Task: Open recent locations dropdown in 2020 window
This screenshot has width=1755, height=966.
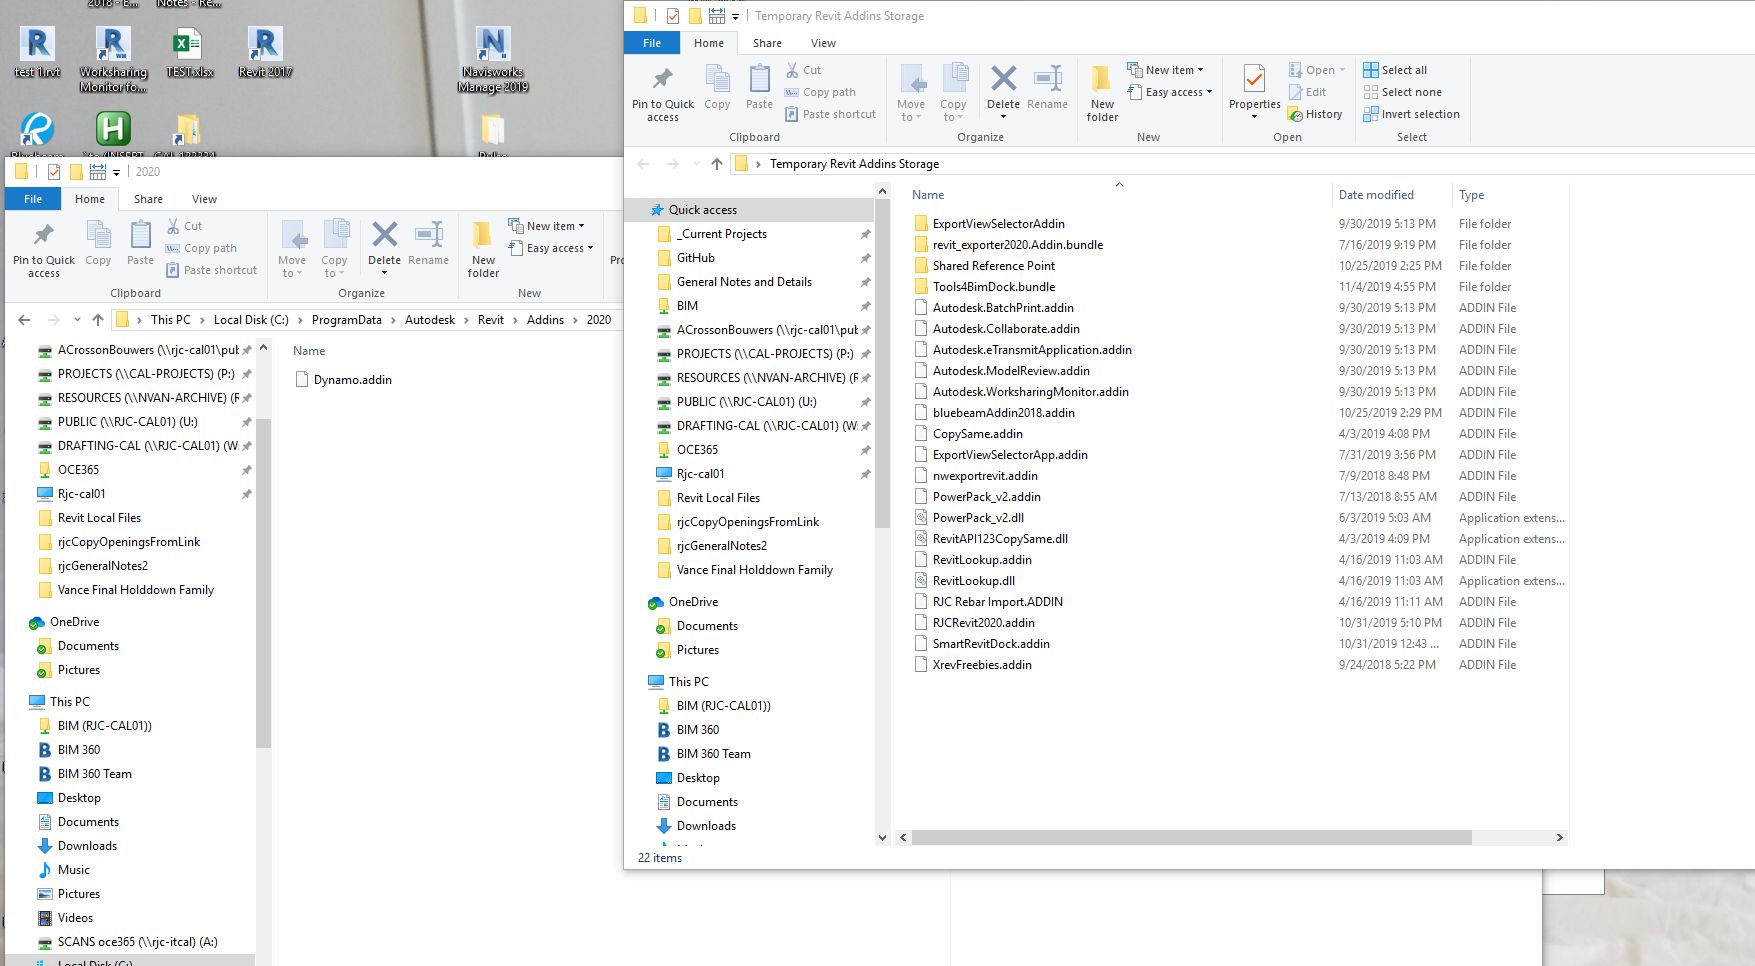Action: [x=77, y=320]
